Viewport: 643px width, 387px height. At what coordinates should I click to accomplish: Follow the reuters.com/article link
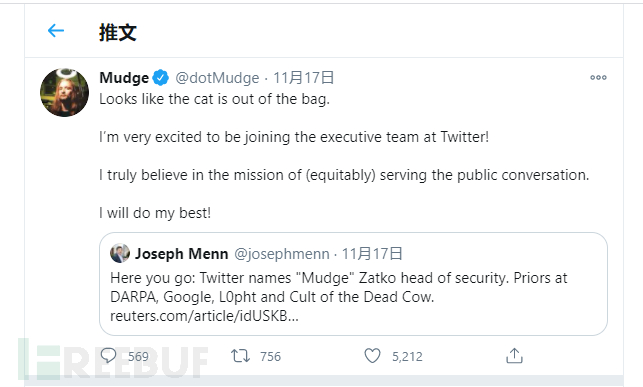click(204, 316)
